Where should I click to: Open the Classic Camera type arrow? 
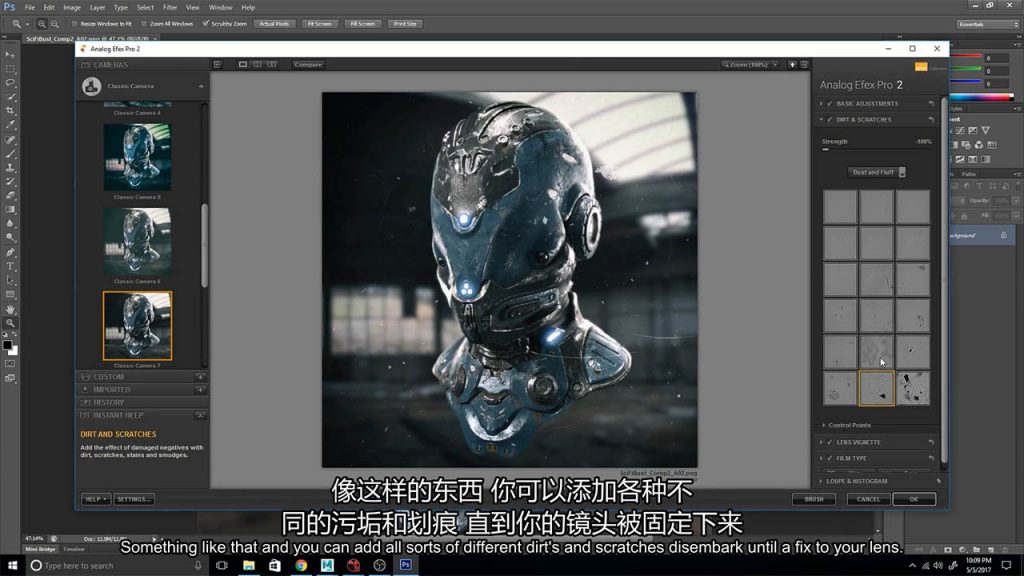pos(201,86)
